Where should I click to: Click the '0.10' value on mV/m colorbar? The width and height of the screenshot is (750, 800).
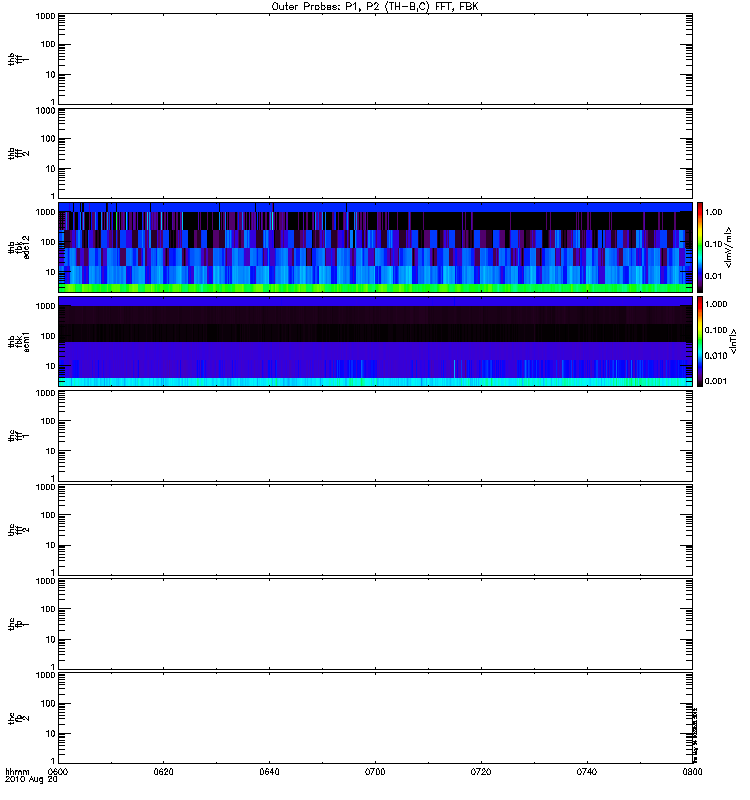click(713, 244)
